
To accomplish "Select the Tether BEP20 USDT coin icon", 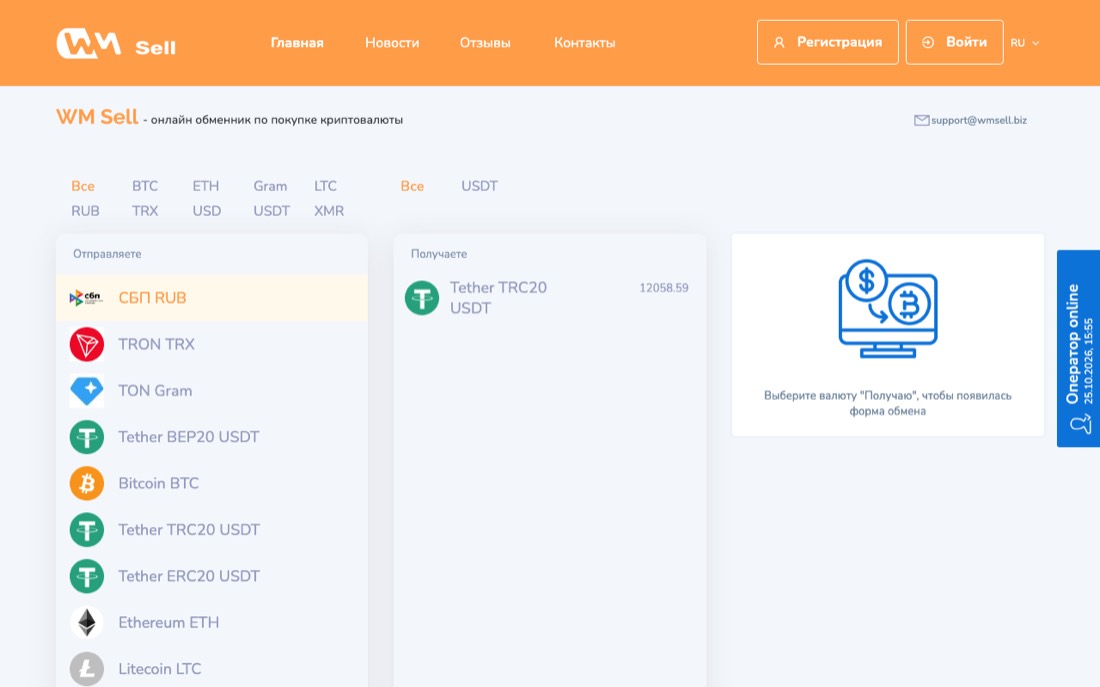I will 87,437.
